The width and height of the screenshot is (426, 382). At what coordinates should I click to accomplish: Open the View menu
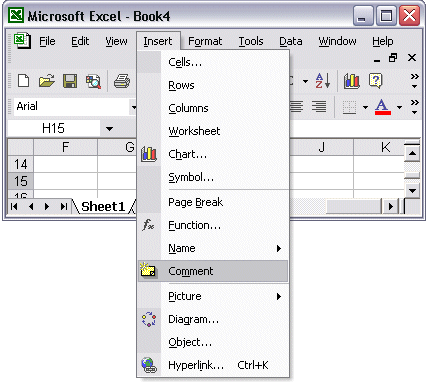pos(116,41)
